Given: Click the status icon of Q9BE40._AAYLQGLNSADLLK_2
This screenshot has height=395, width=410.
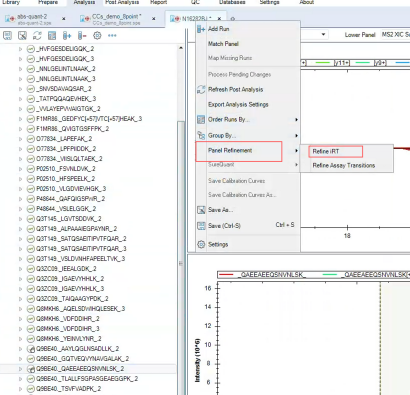Looking at the screenshot, I should pyautogui.click(x=31, y=349).
